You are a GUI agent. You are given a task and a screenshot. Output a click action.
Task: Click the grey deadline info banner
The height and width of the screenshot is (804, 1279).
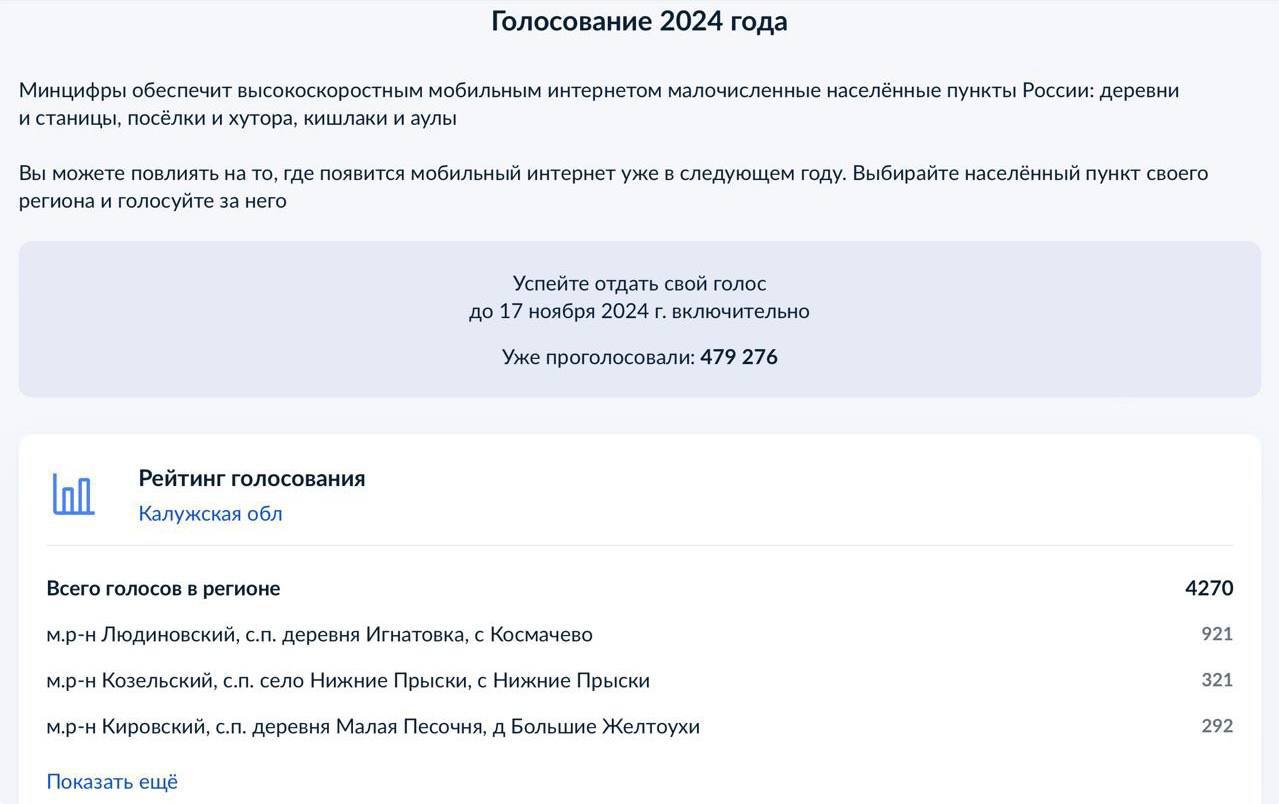(x=639, y=319)
